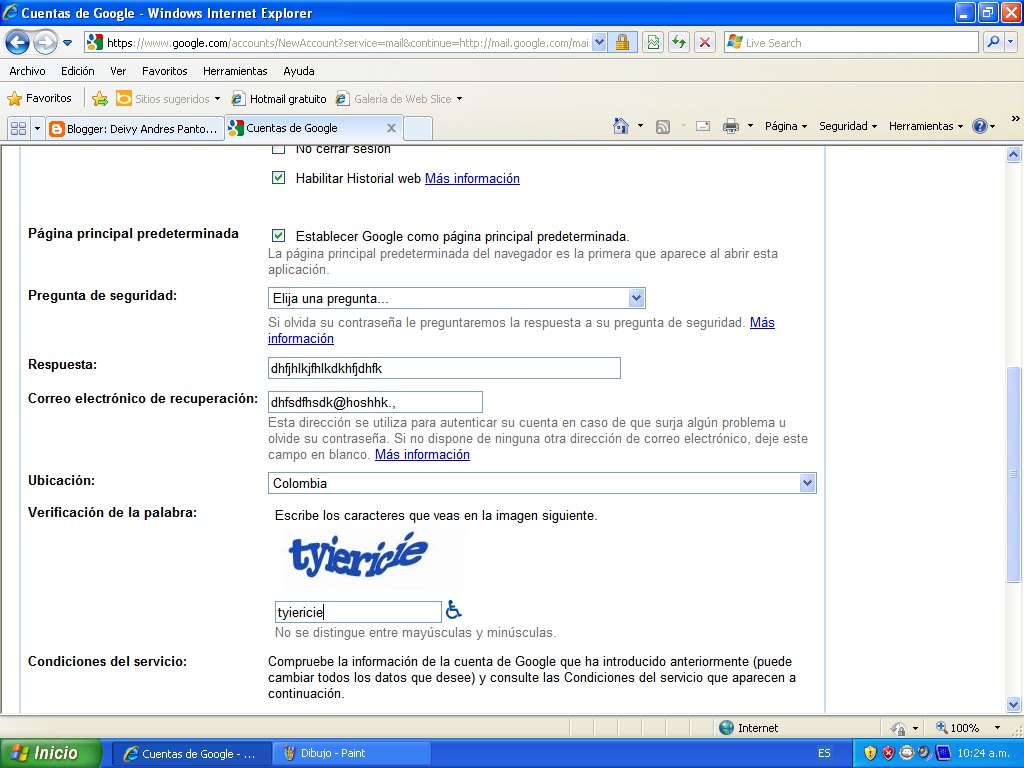Open a new blank tab
Image resolution: width=1024 pixels, height=768 pixels.
(x=418, y=128)
